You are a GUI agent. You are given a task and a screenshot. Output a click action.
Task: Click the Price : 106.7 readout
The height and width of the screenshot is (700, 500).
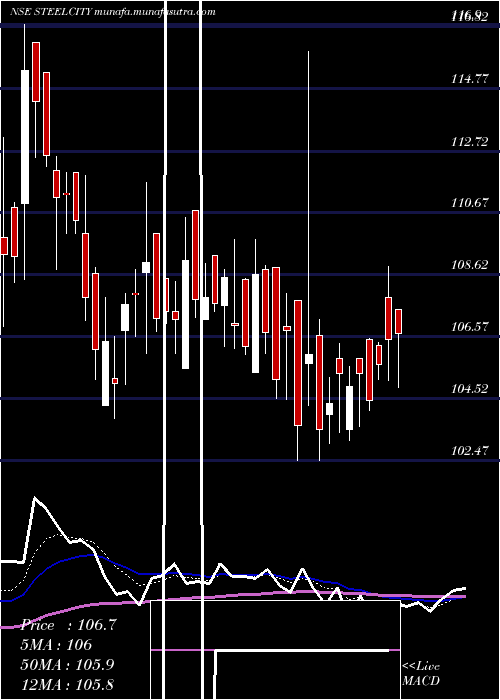pyautogui.click(x=69, y=625)
